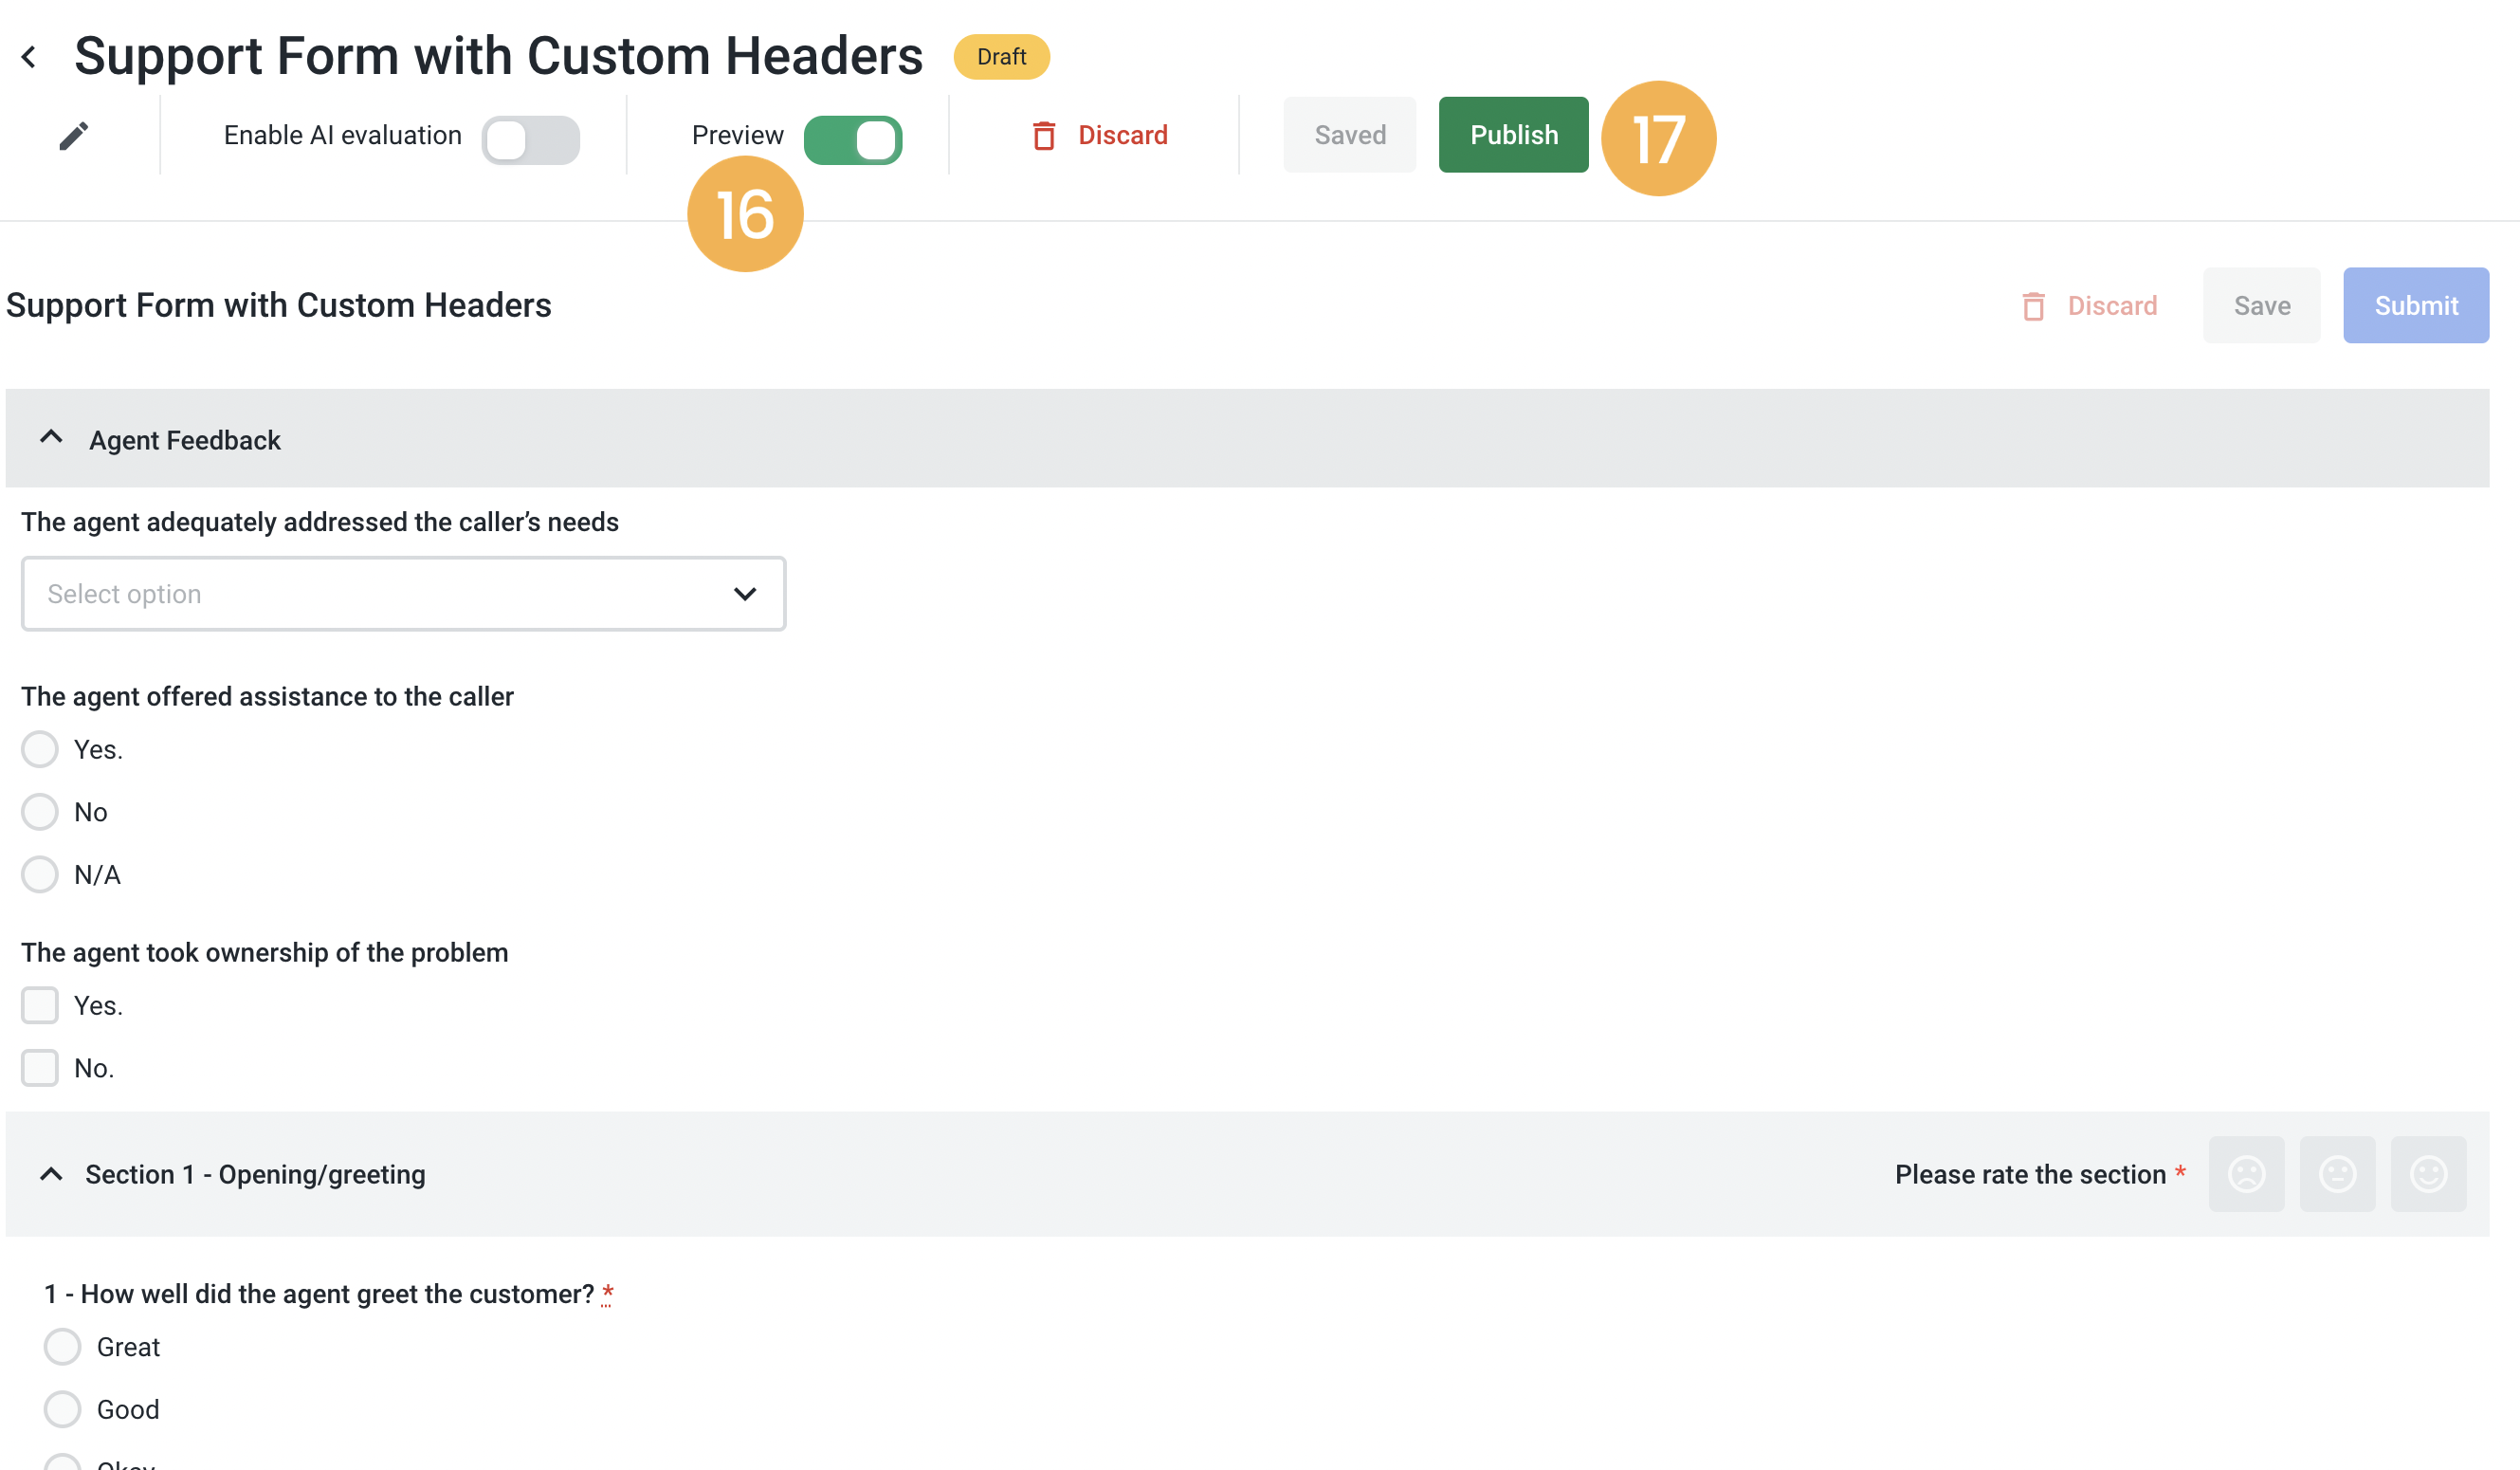Check Yes. for agent took ownership
Image resolution: width=2520 pixels, height=1470 pixels.
(x=40, y=1005)
